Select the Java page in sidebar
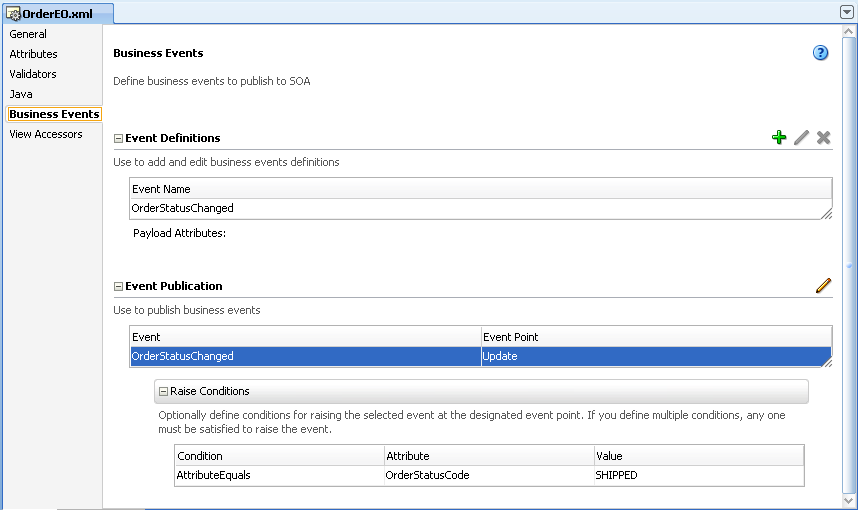This screenshot has width=858, height=510. tap(21, 94)
